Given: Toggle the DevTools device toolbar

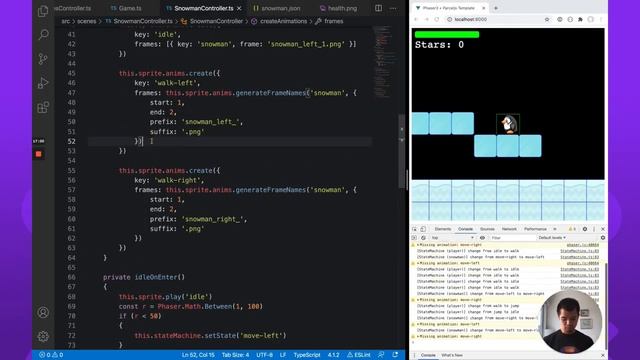Looking at the screenshot, I should 423,229.
